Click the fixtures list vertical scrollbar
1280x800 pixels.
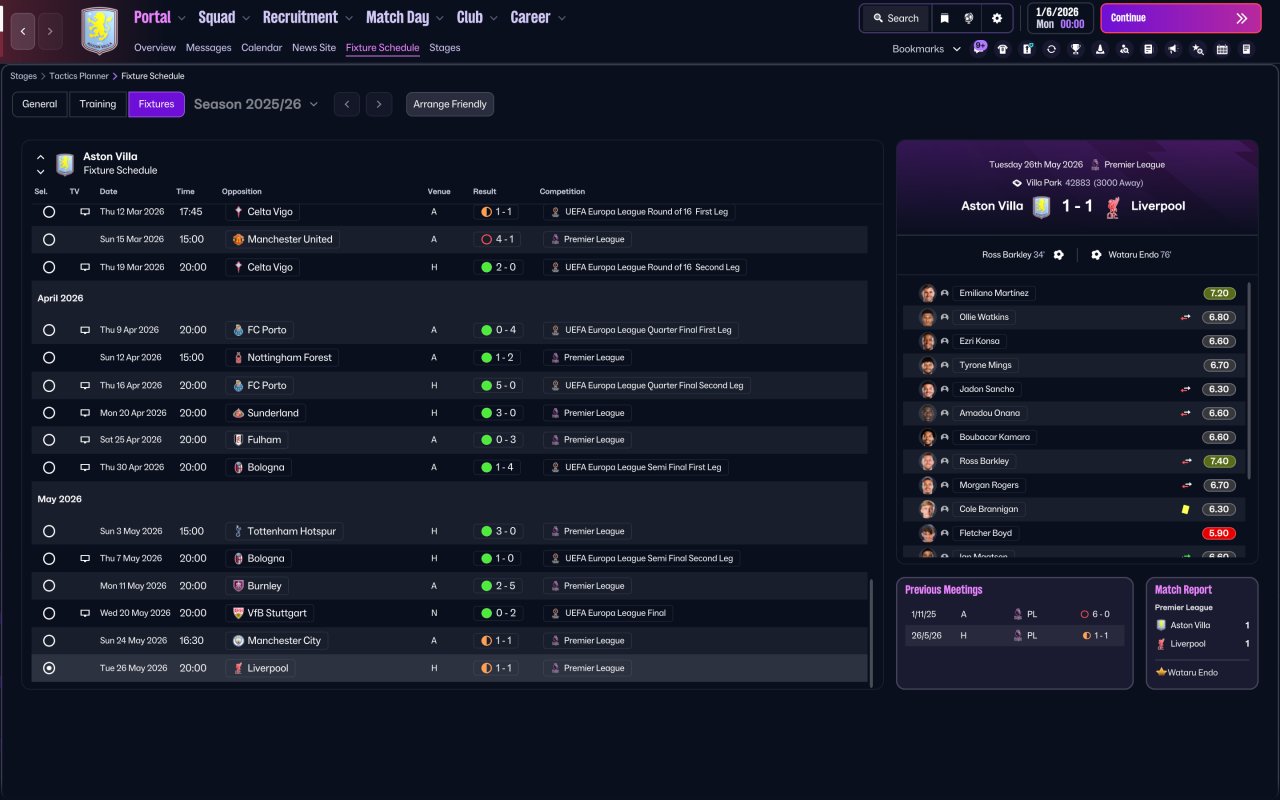pyautogui.click(x=872, y=633)
